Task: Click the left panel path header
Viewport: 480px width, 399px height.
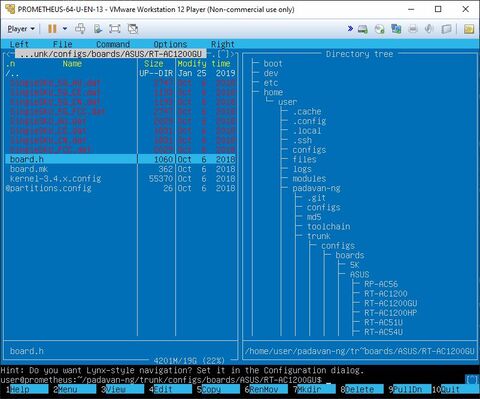Action: (111, 54)
